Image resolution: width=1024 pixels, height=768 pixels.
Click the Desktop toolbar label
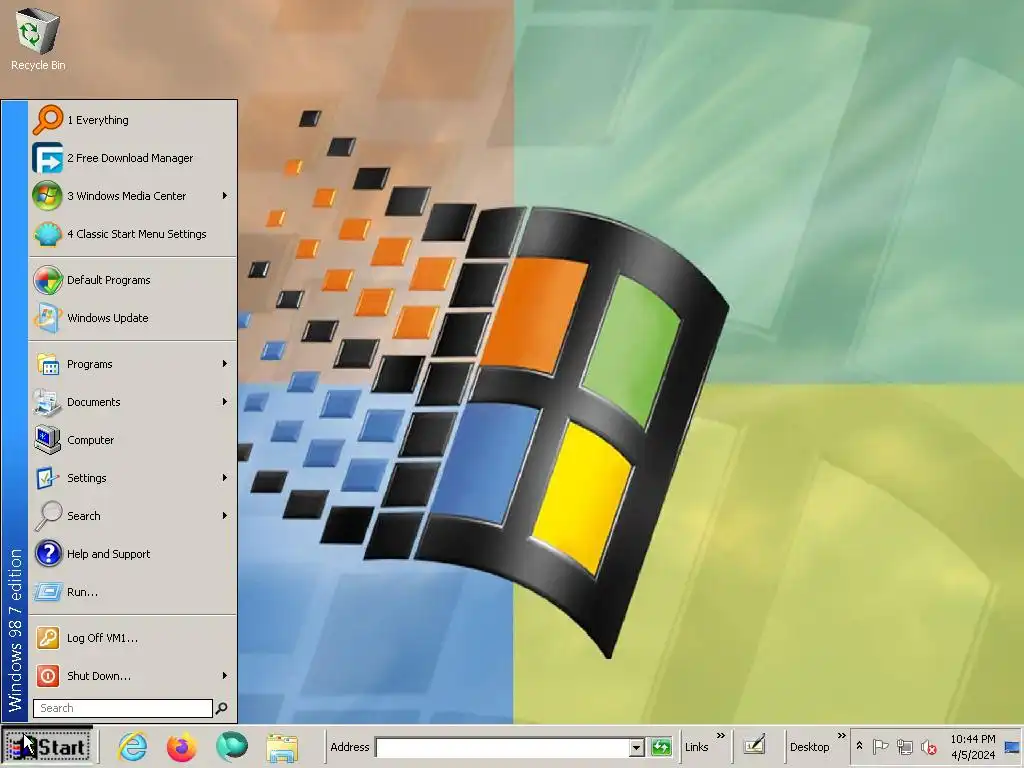[809, 747]
